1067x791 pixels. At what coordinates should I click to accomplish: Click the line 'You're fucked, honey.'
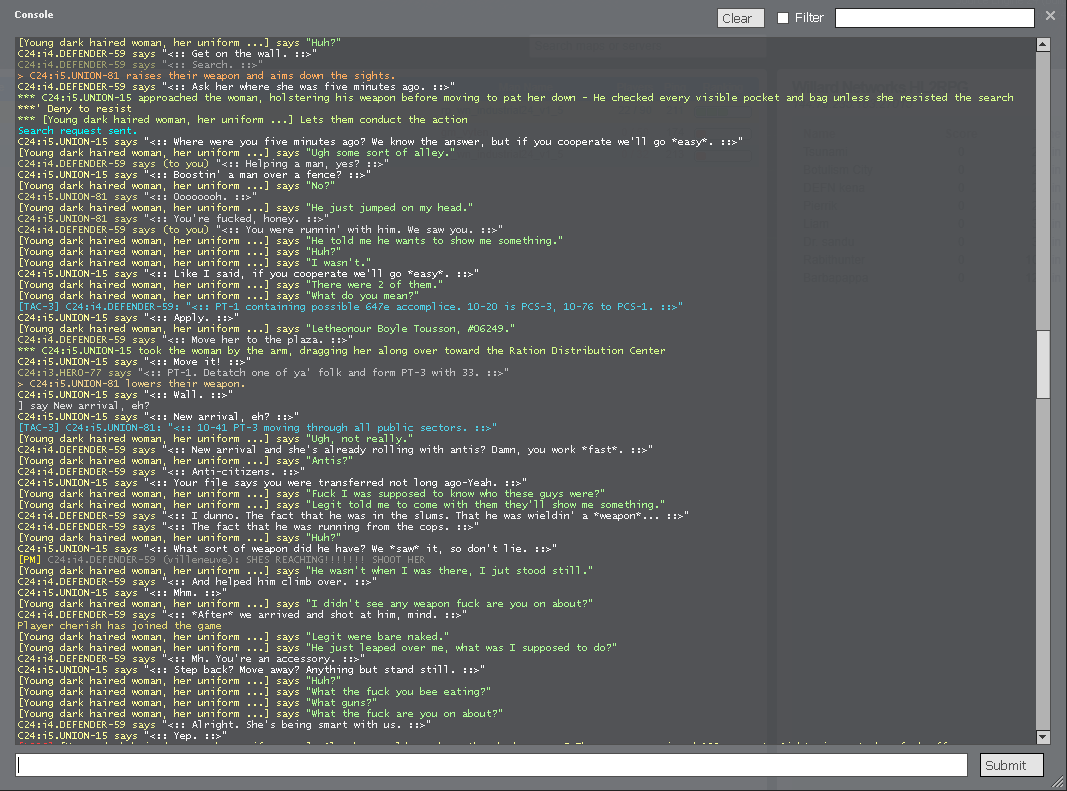pyautogui.click(x=174, y=219)
